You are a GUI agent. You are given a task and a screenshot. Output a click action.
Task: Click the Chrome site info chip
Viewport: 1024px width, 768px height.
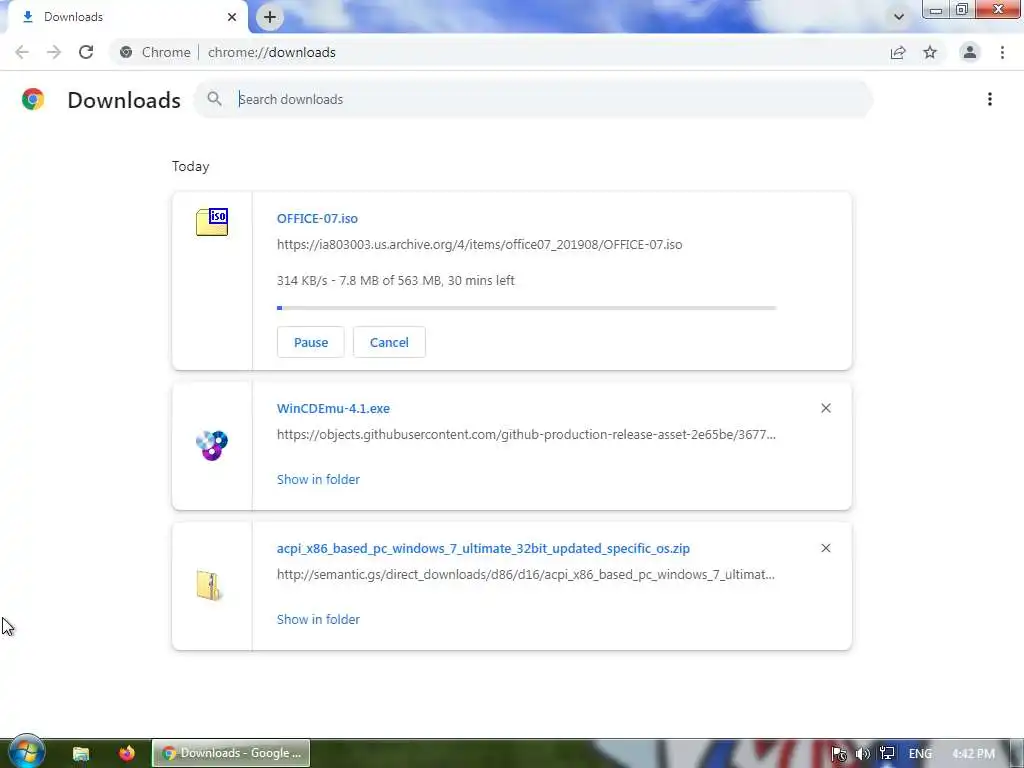pyautogui.click(x=155, y=52)
